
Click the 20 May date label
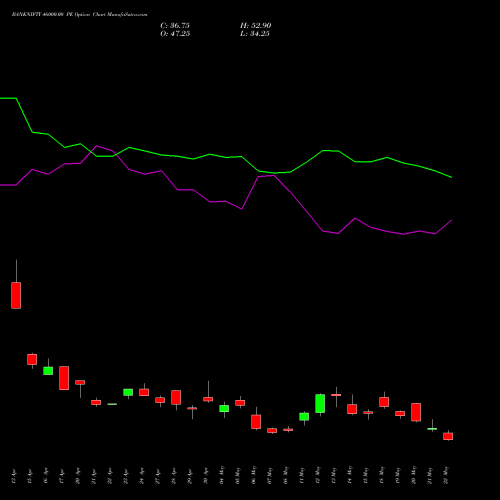414,475
